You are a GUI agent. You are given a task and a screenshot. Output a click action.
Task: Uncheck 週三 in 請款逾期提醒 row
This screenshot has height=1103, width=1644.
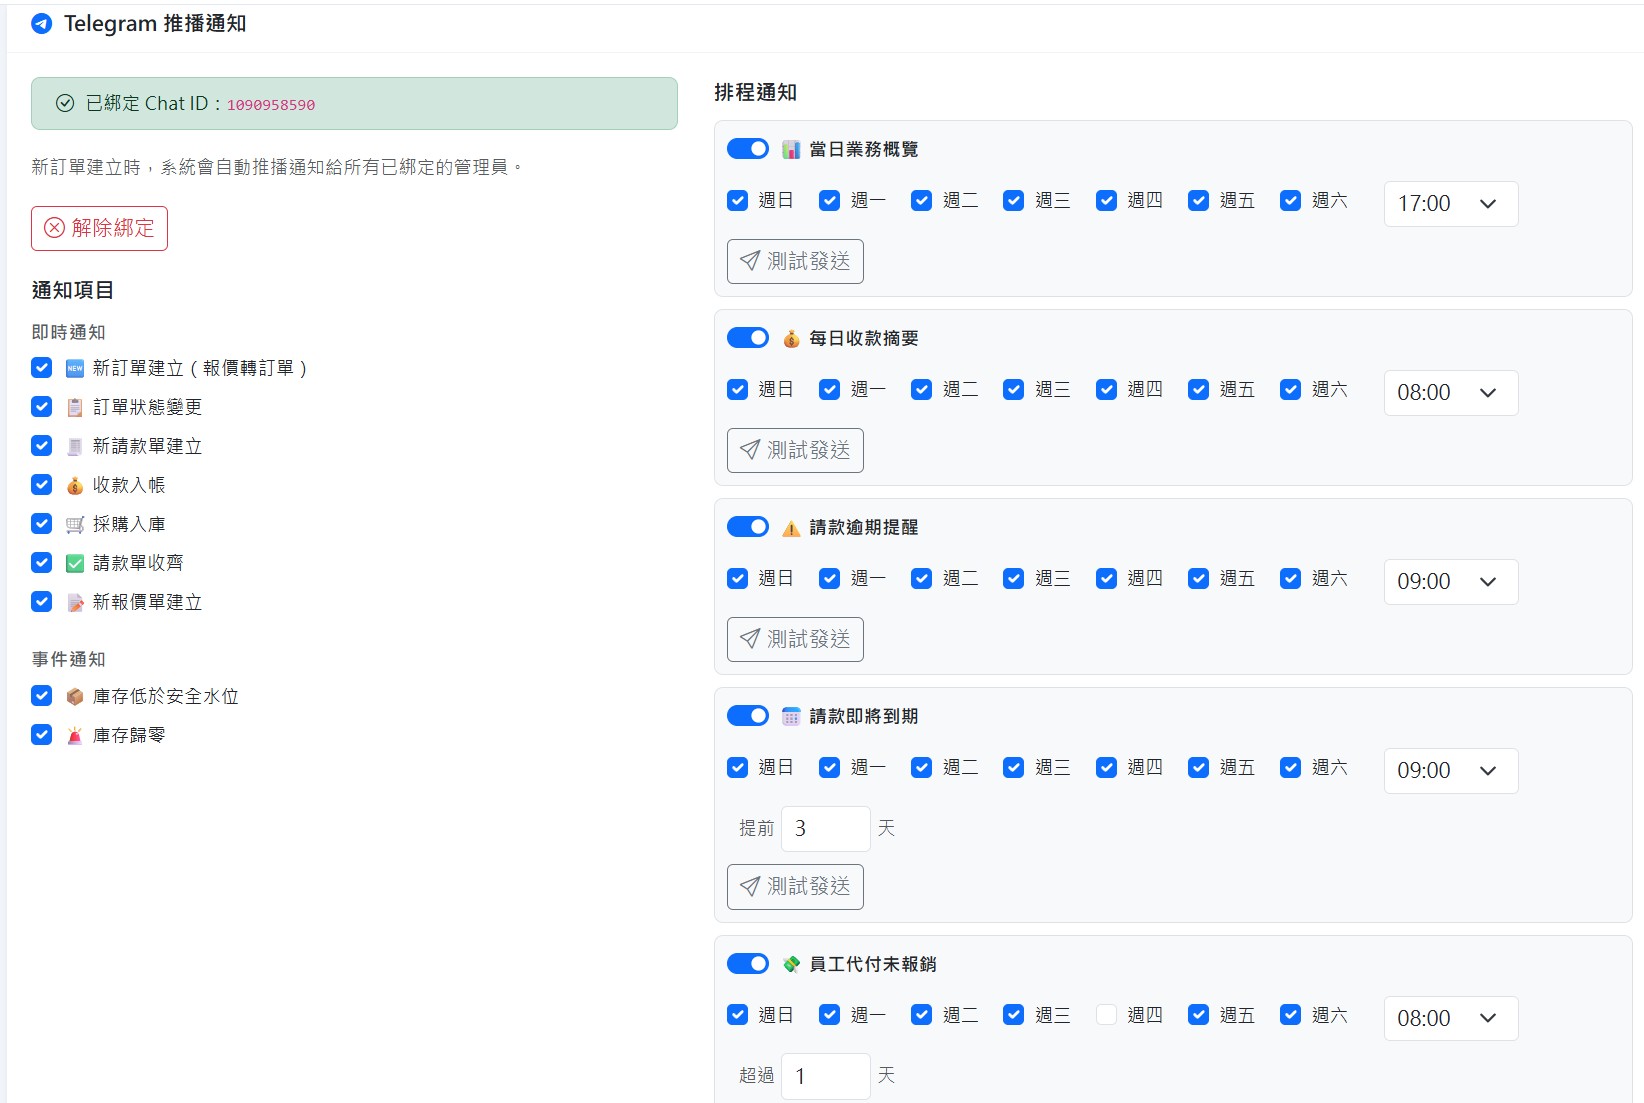click(1014, 578)
